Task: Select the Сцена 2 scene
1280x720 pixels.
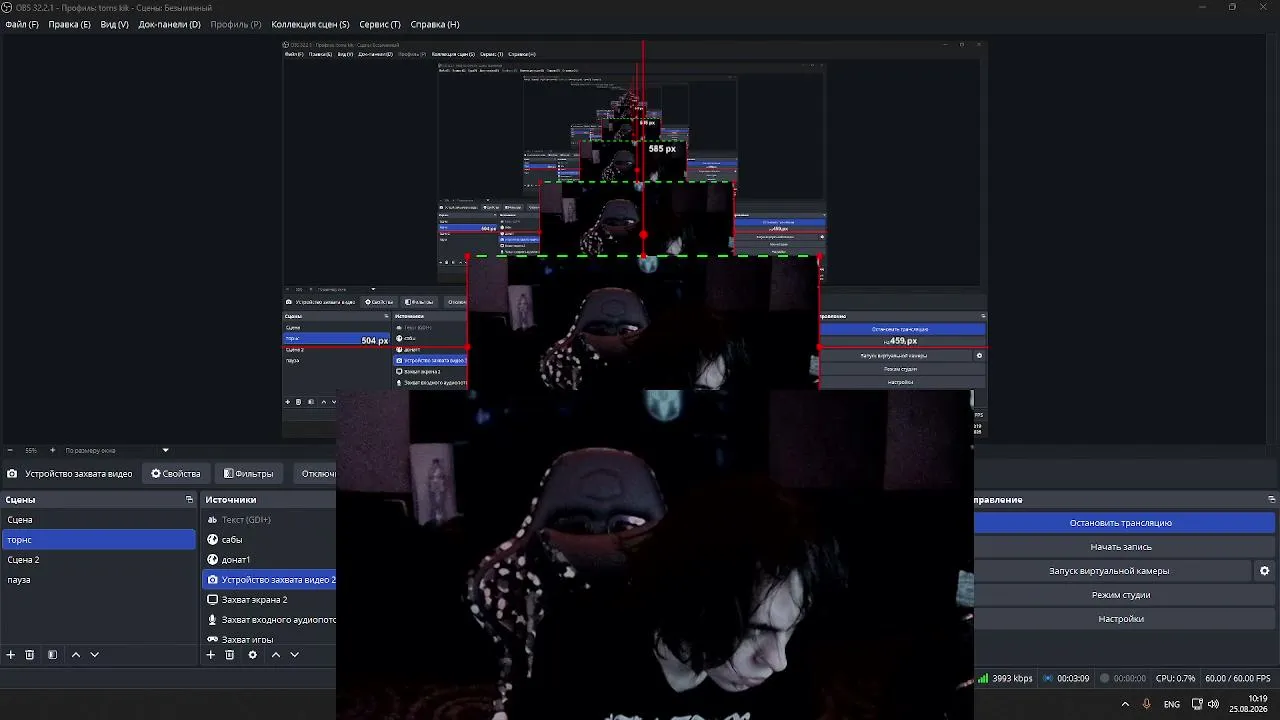Action: (99, 560)
